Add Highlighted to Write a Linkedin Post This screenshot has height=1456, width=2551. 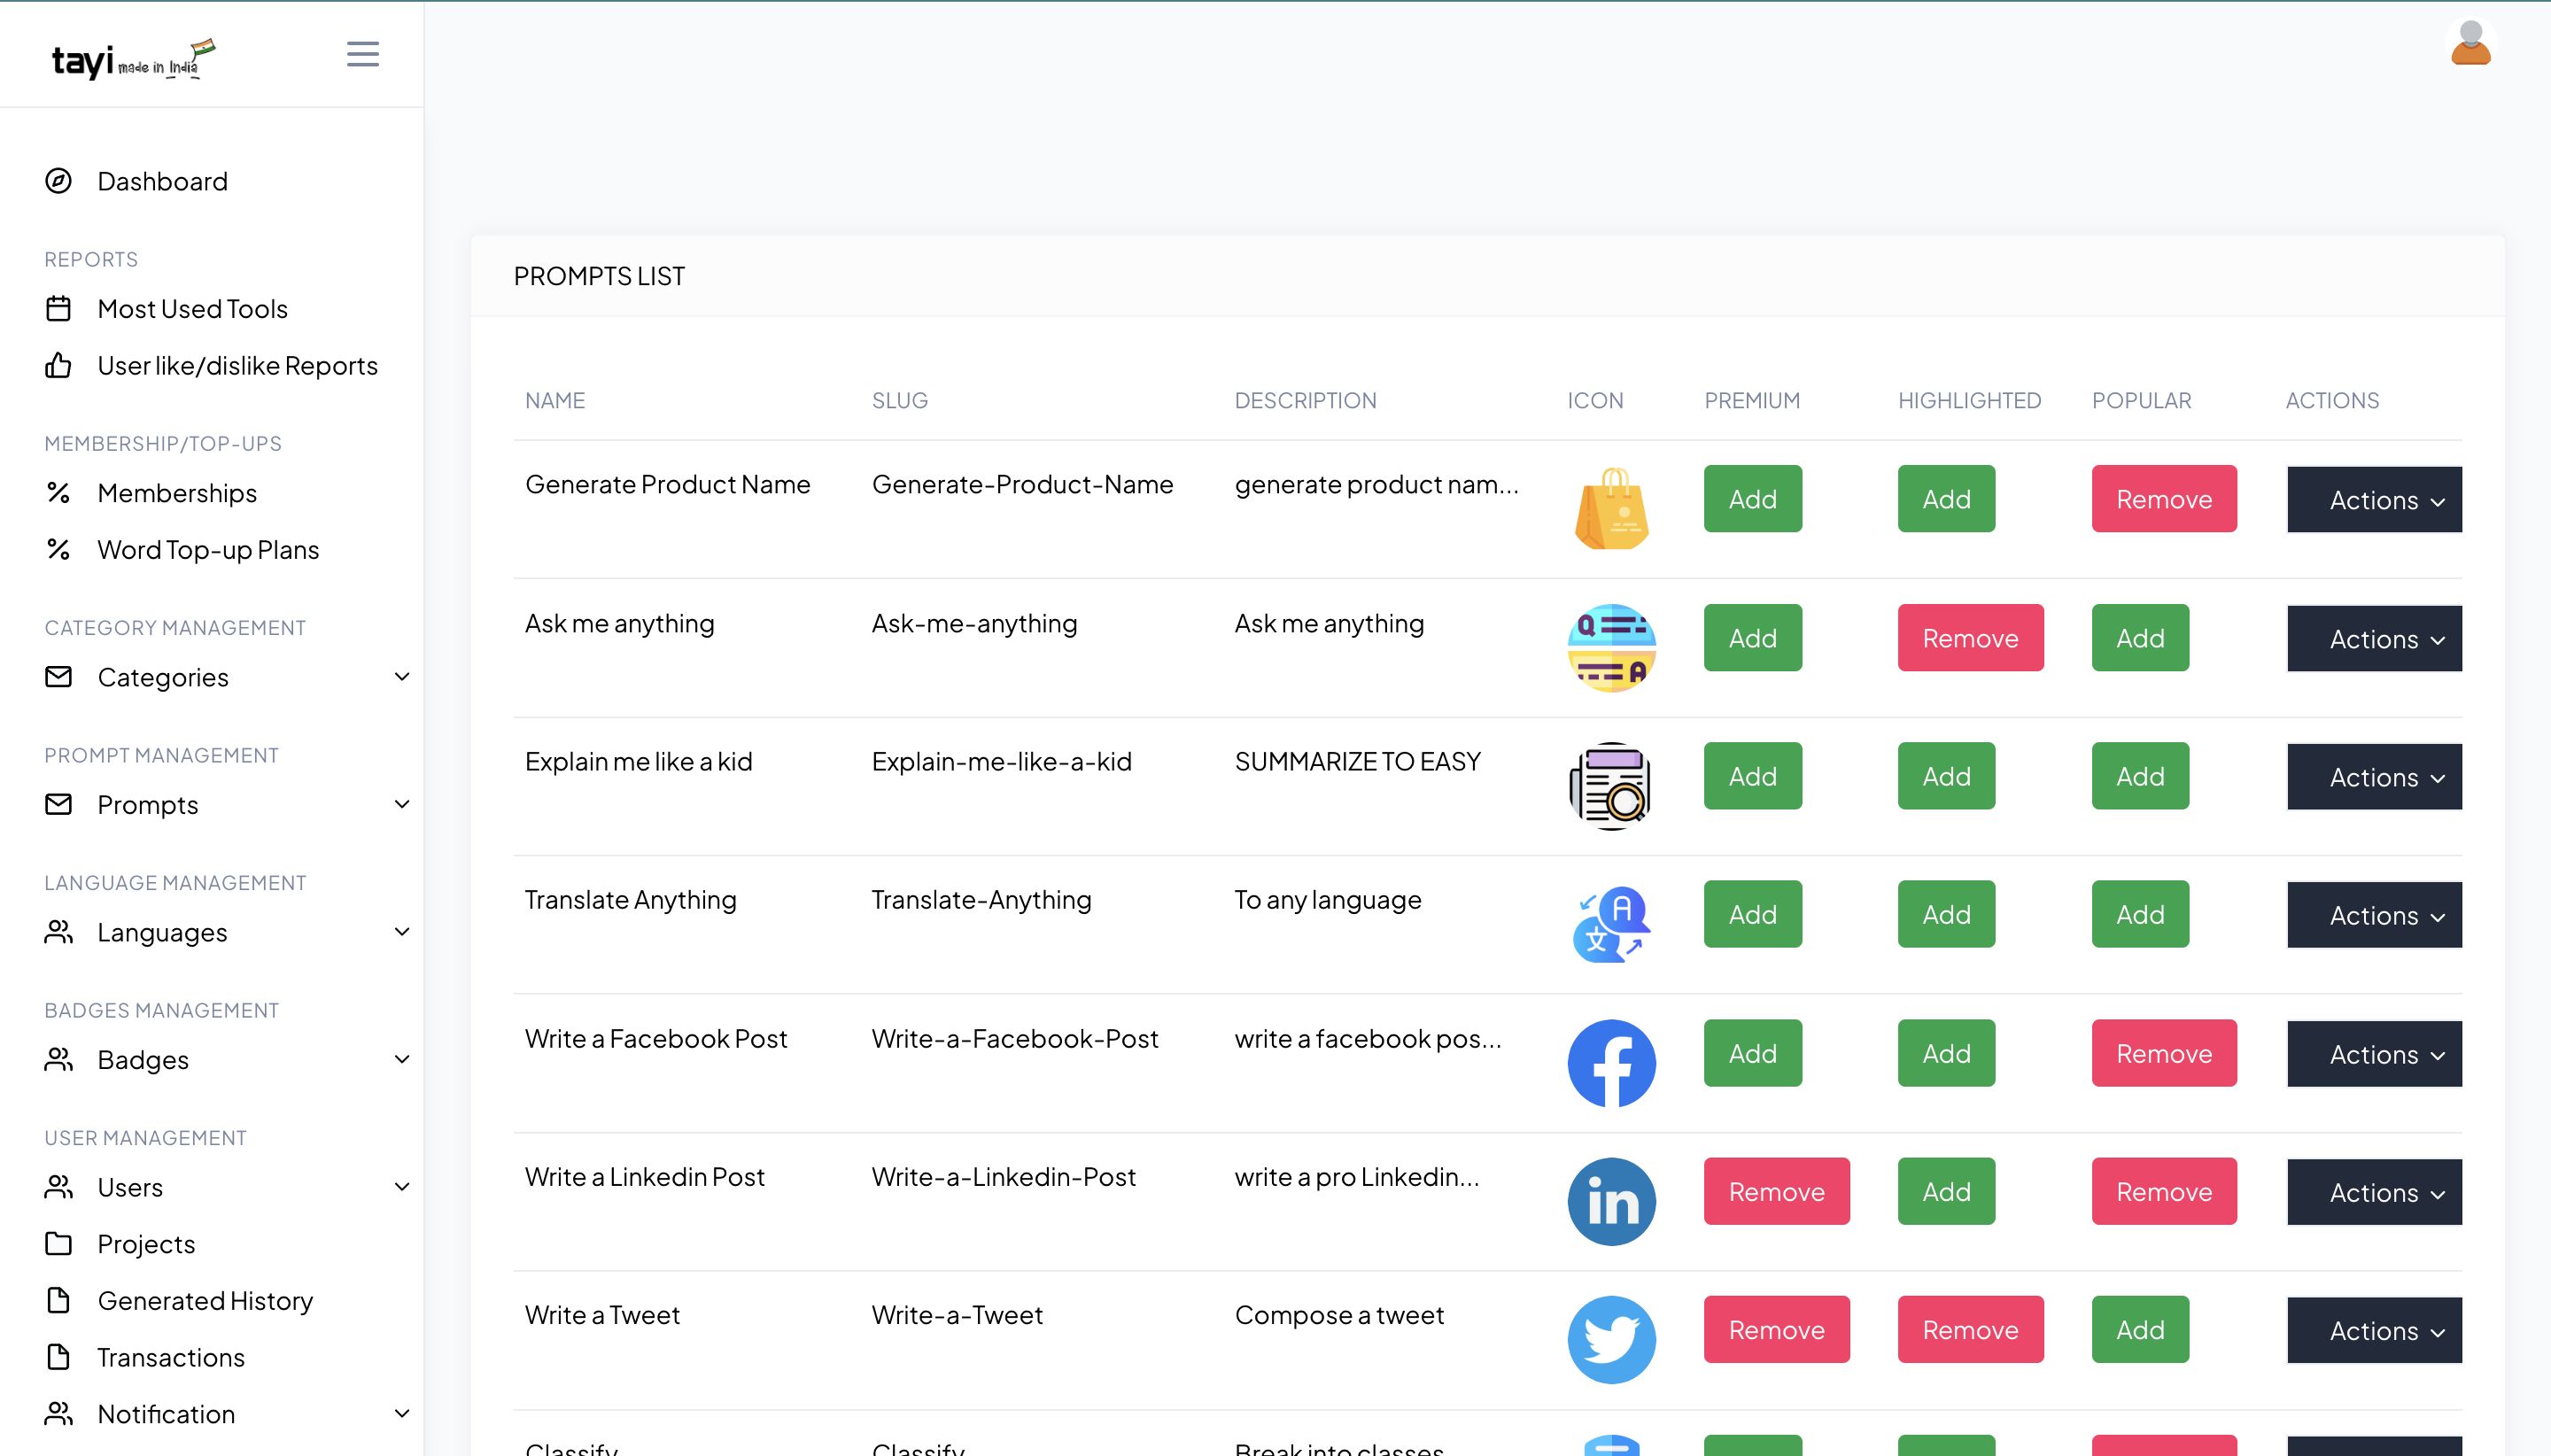tap(1946, 1191)
